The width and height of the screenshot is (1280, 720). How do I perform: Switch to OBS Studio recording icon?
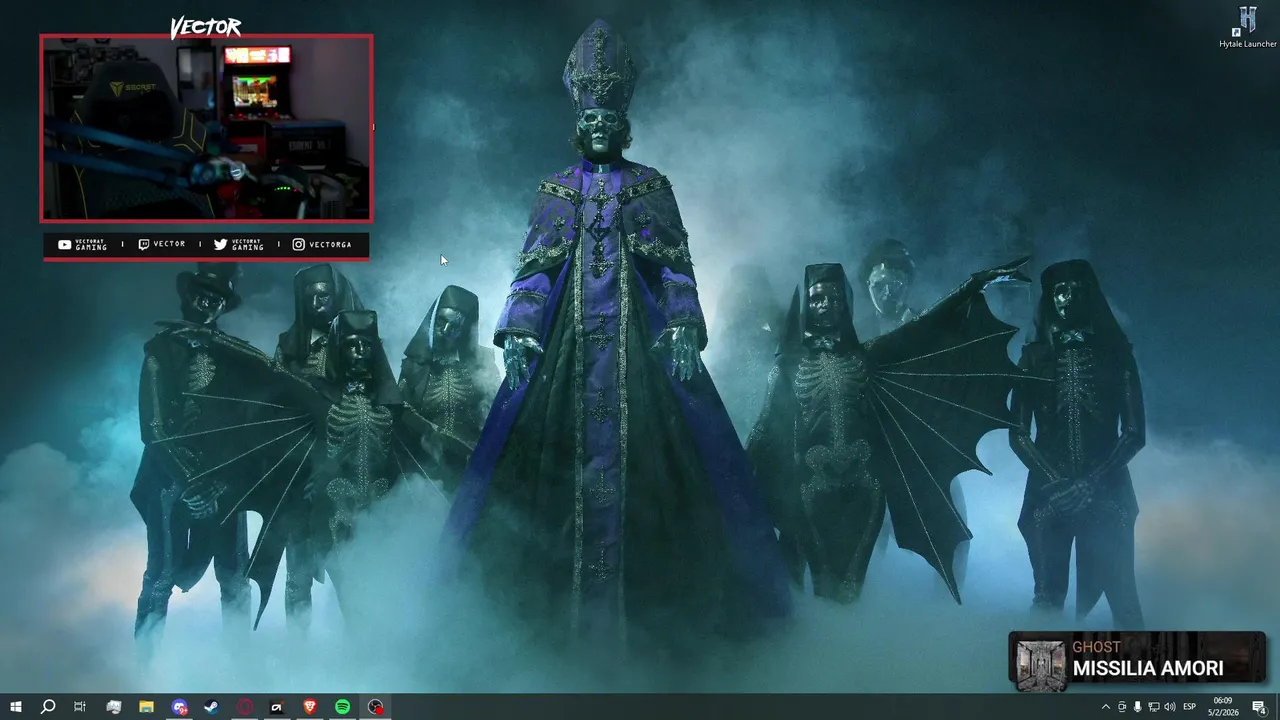click(375, 707)
